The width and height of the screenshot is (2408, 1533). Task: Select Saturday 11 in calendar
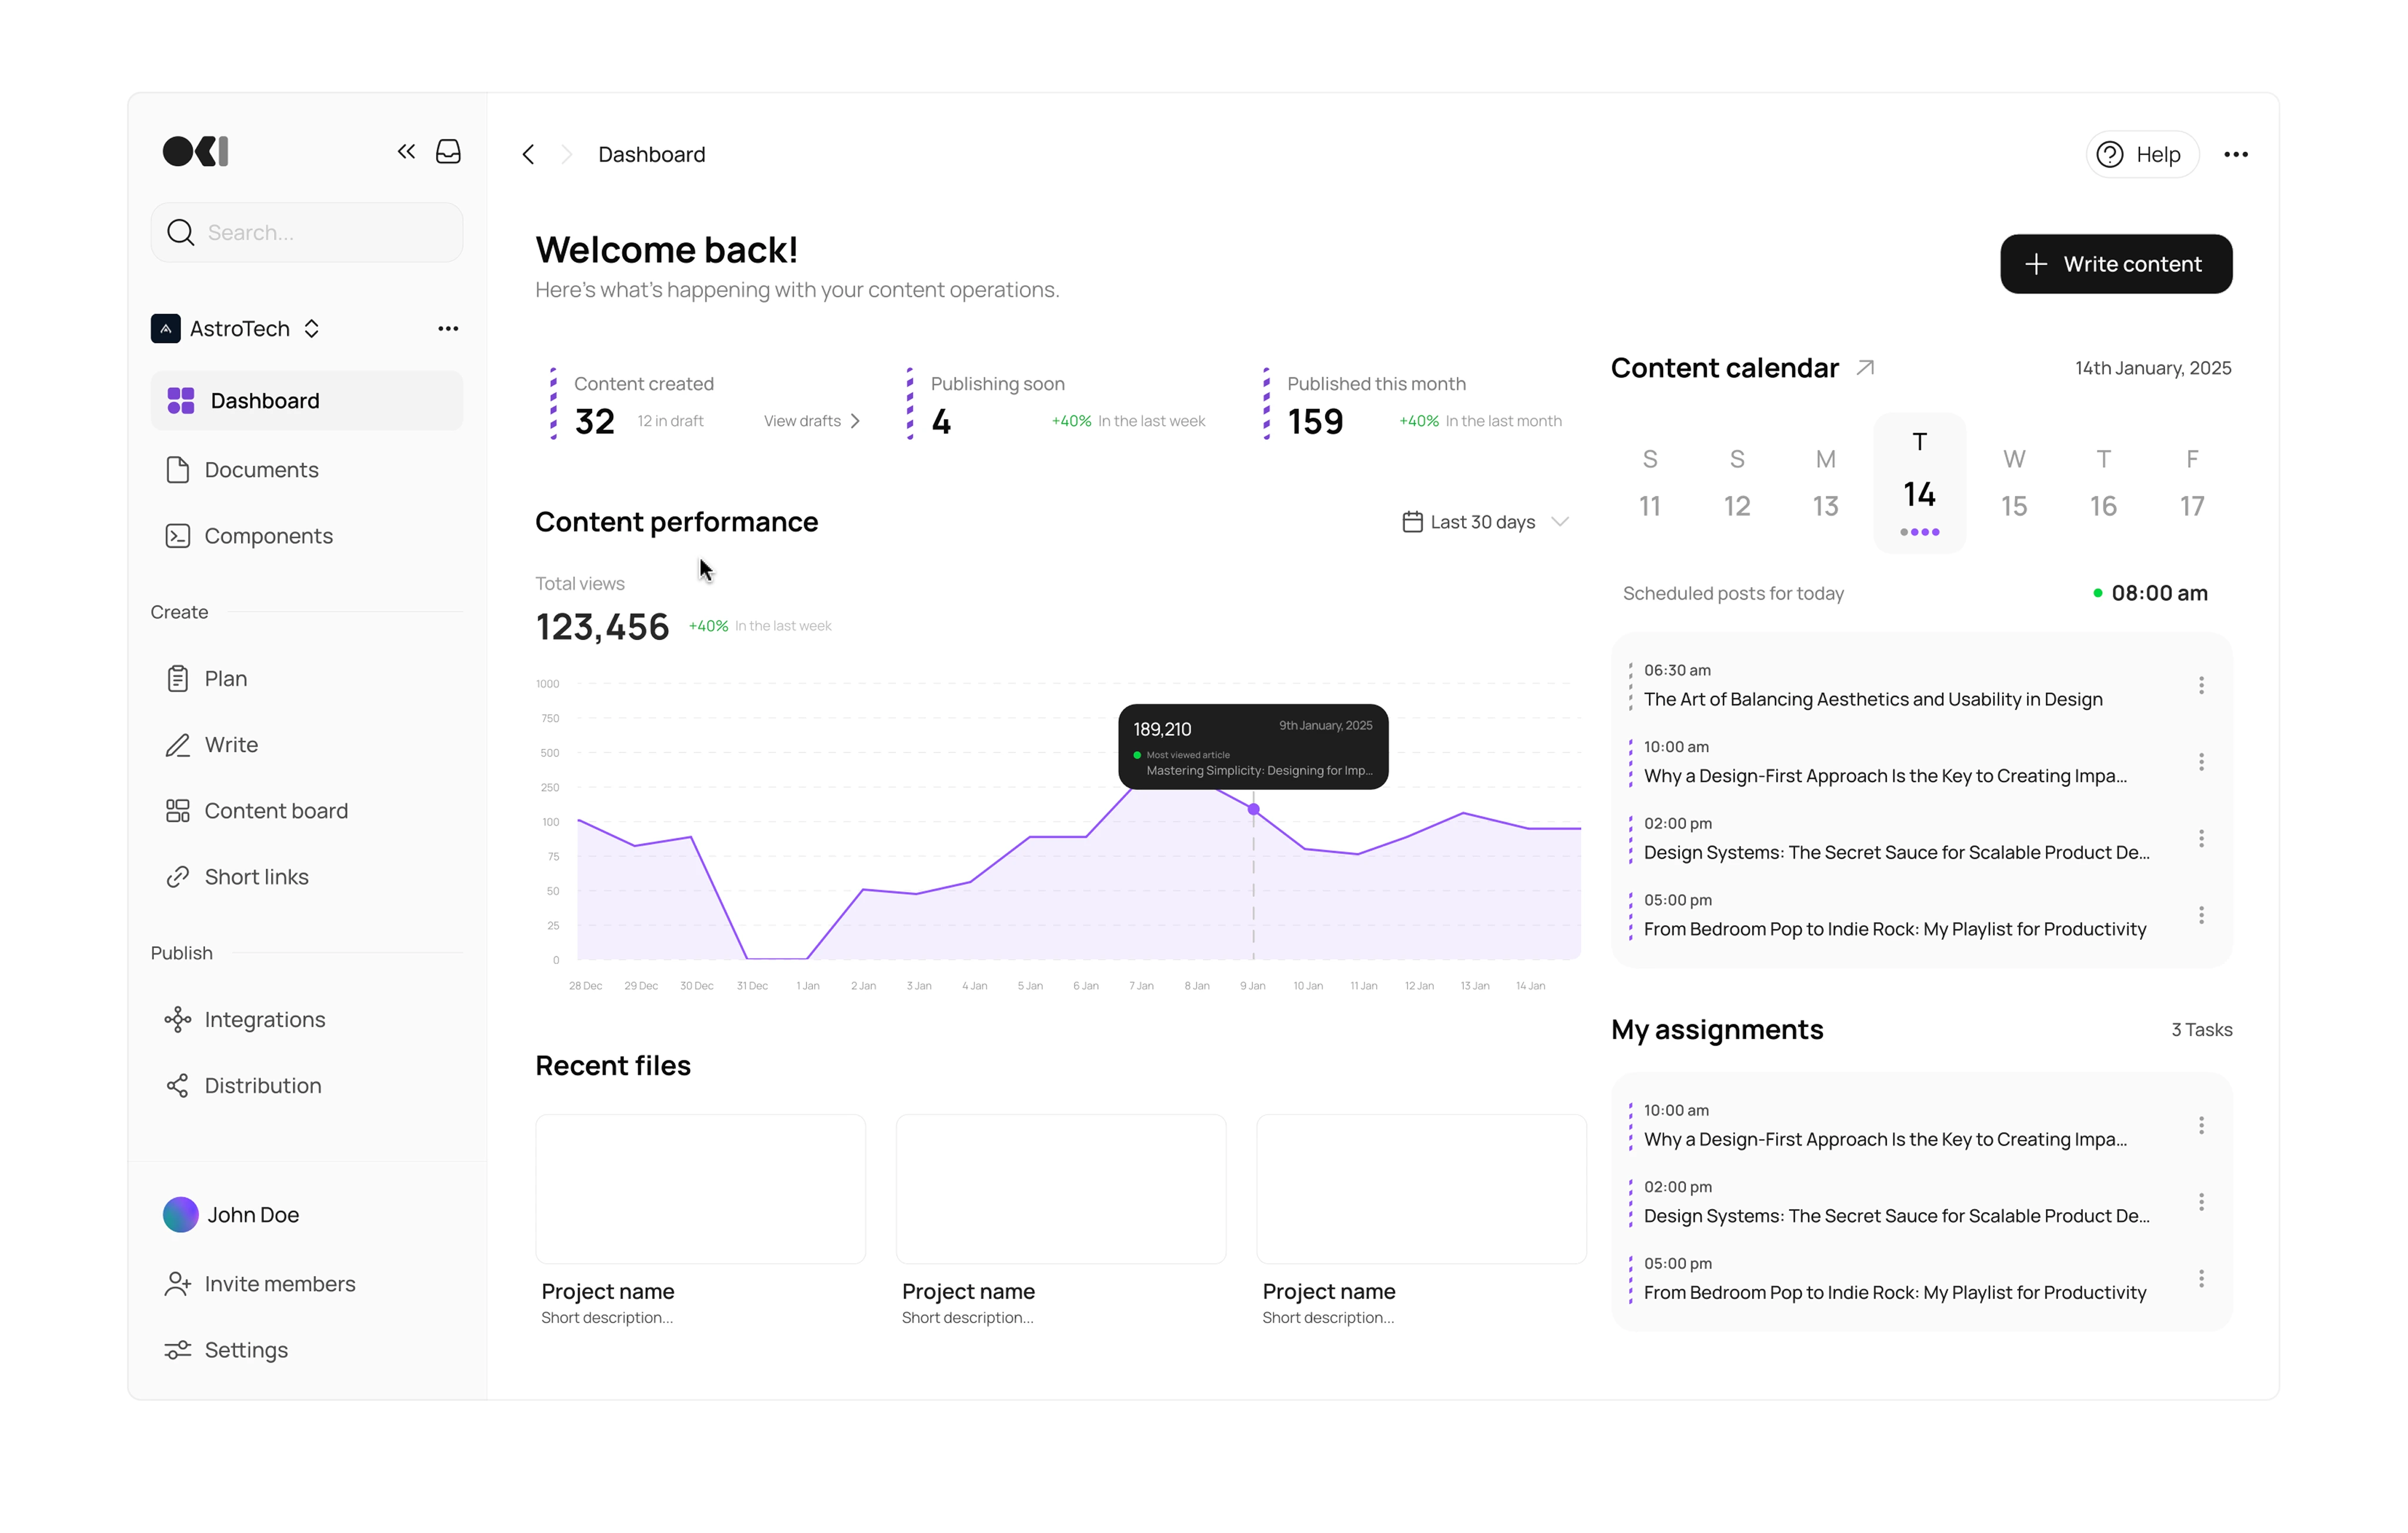click(x=1650, y=484)
